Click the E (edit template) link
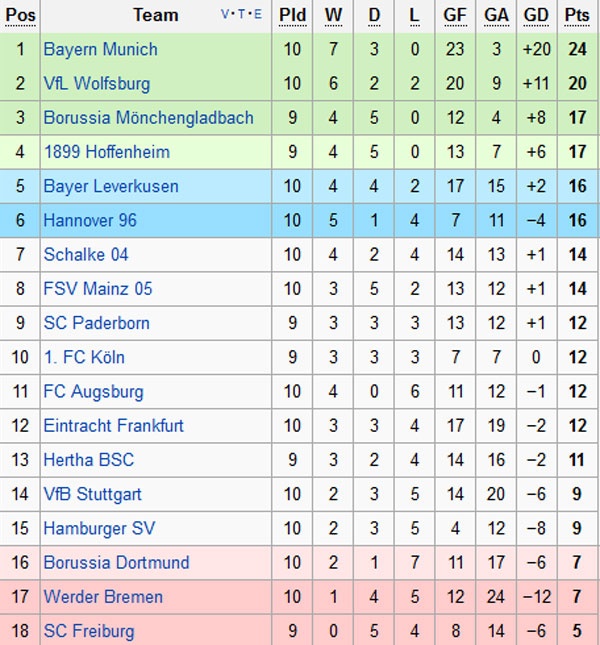This screenshot has width=600, height=645. pos(257,15)
